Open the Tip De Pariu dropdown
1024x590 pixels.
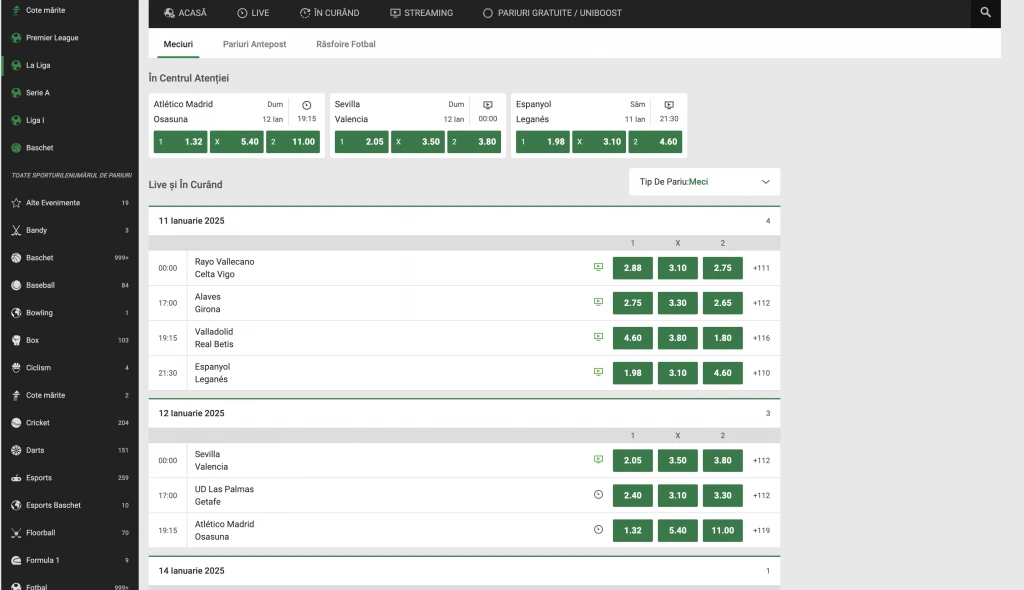704,182
